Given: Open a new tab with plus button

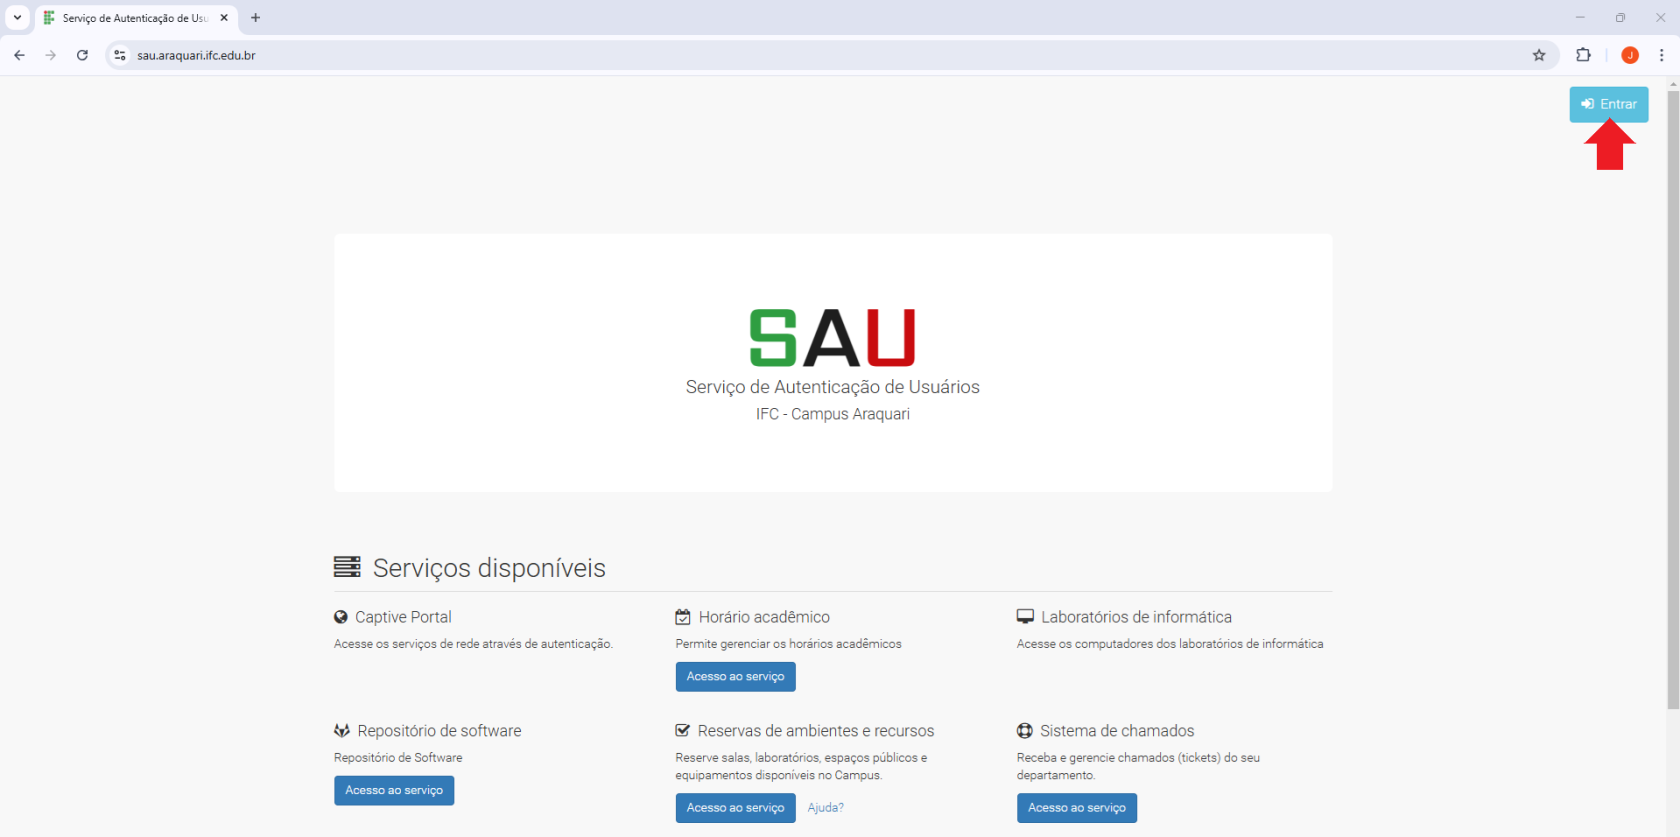Looking at the screenshot, I should coord(256,17).
